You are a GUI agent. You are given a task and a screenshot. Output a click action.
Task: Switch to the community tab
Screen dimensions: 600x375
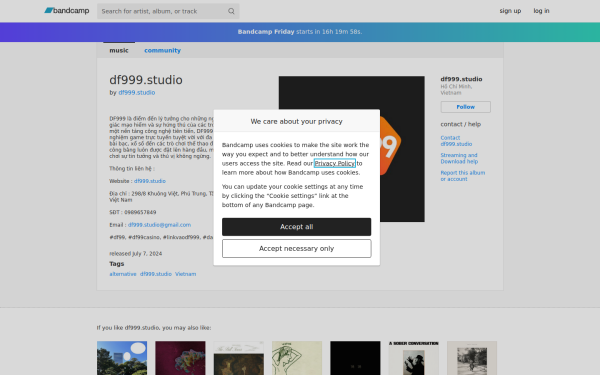[162, 51]
